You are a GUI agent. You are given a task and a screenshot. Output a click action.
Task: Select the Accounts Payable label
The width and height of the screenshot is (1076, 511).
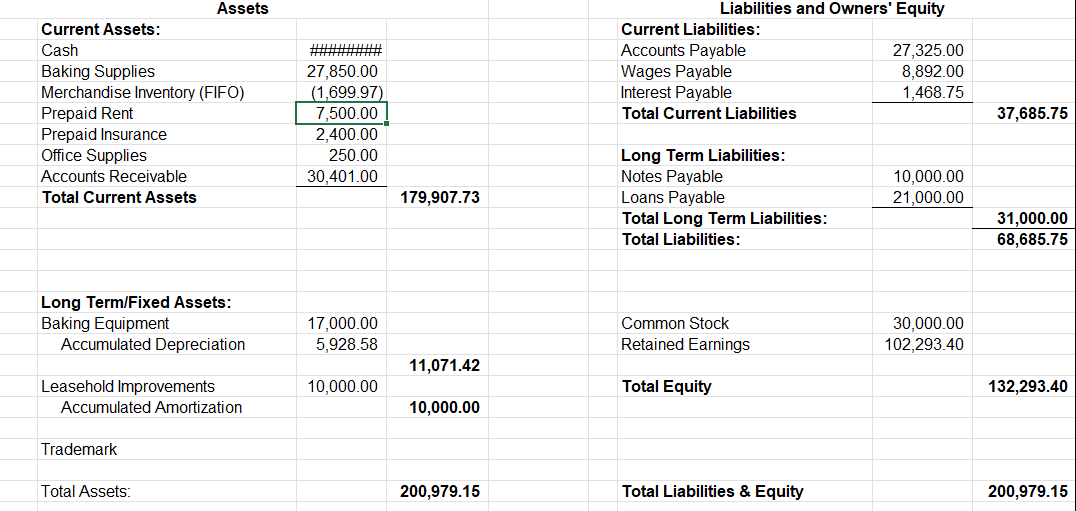683,51
